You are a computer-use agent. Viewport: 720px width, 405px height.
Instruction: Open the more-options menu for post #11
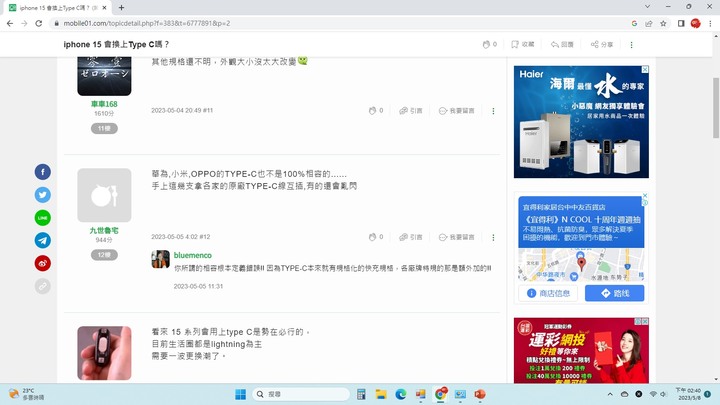point(493,111)
